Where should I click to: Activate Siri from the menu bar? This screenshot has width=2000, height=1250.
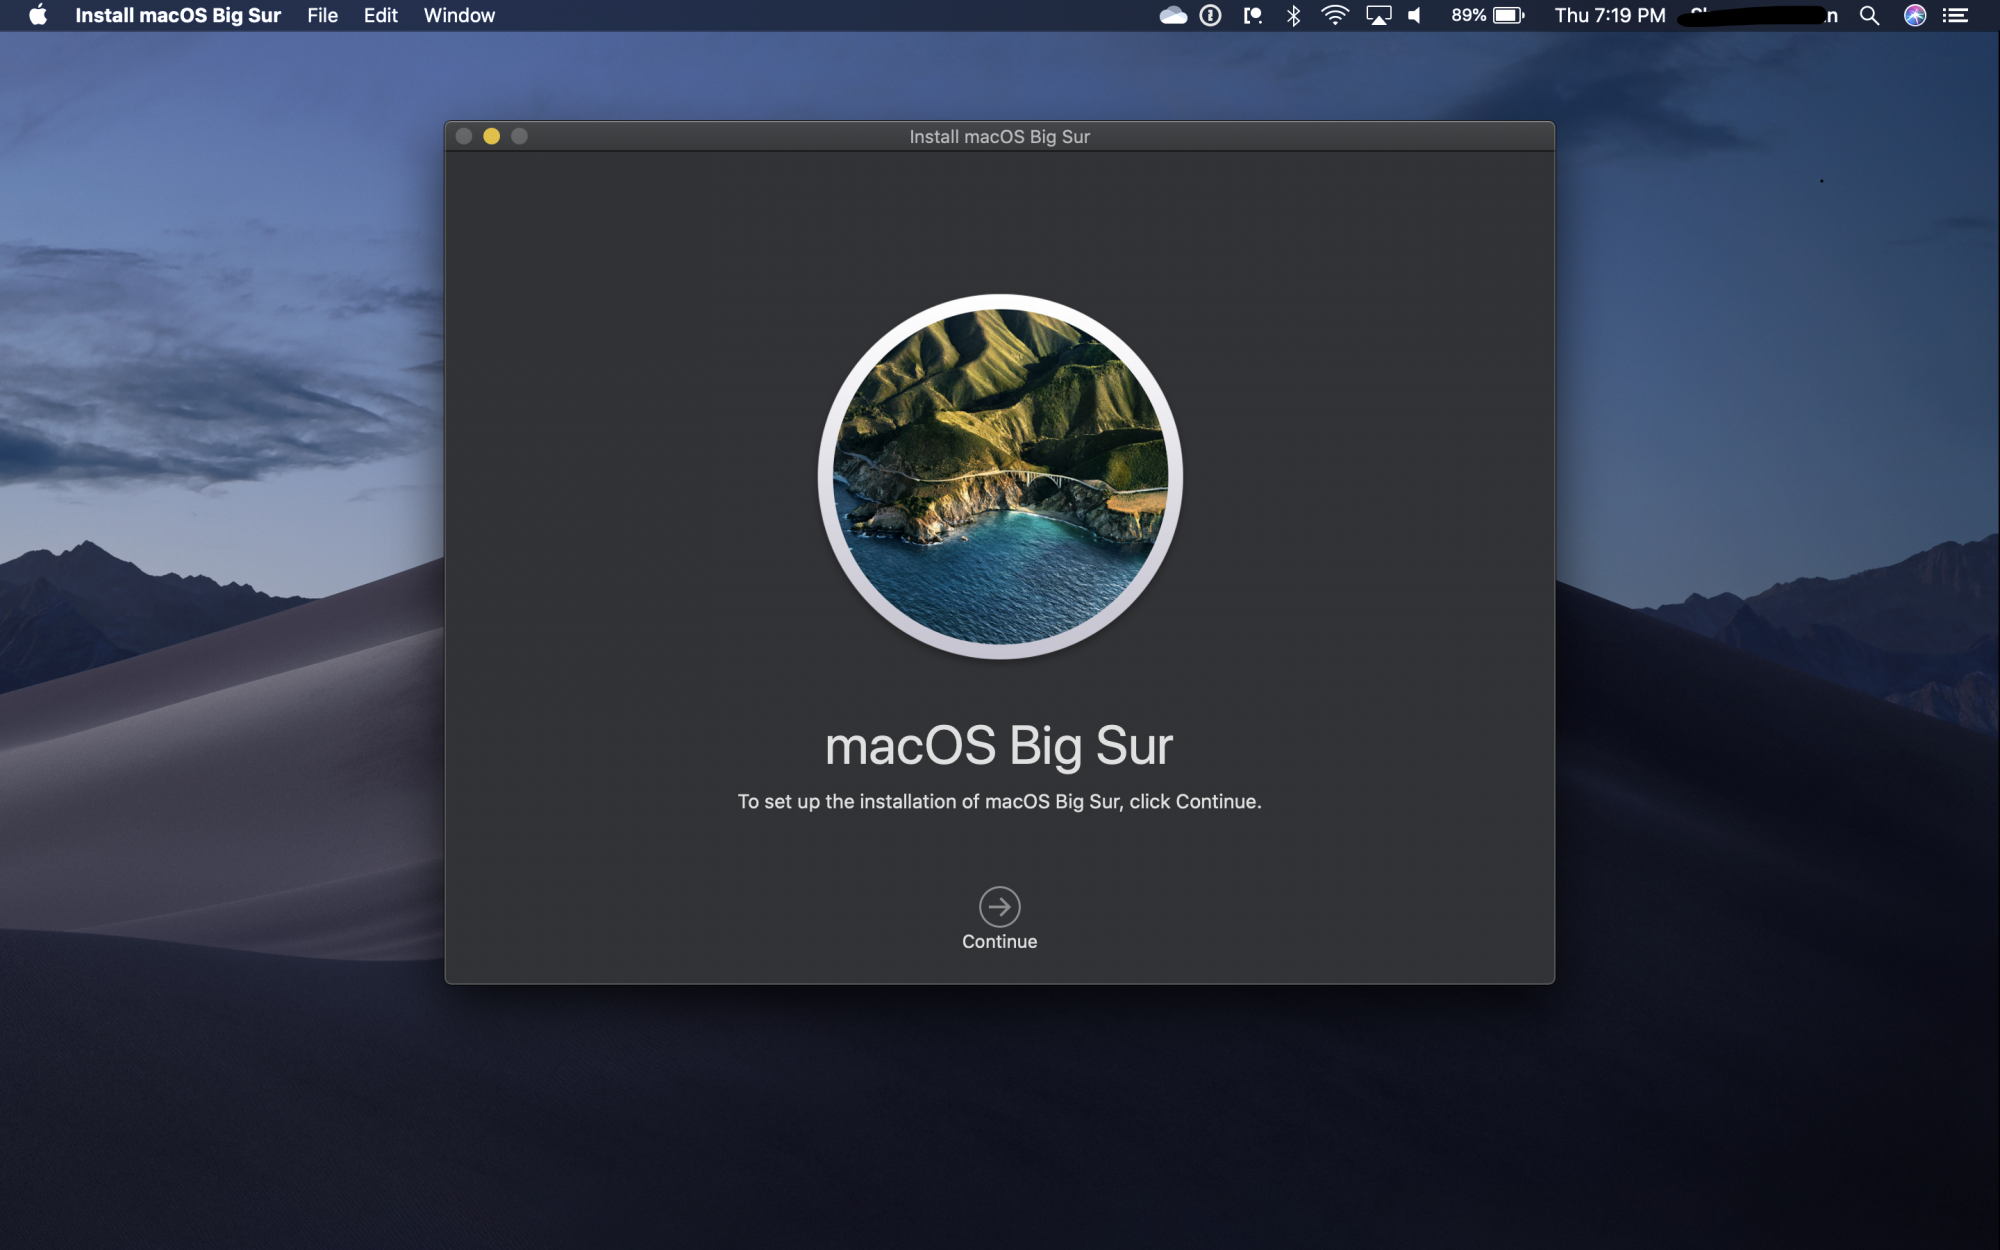(x=1914, y=15)
